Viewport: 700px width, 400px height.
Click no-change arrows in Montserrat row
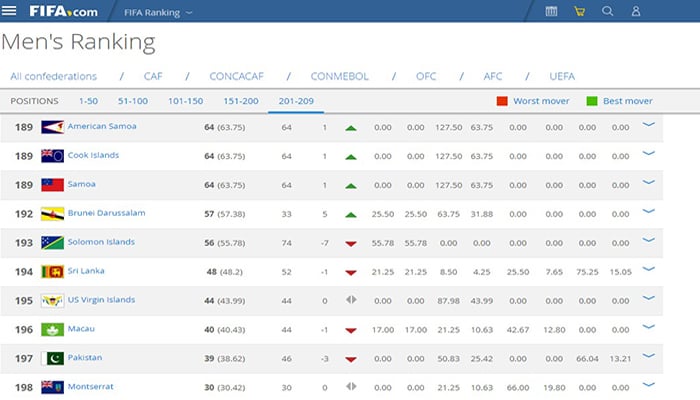(x=351, y=387)
